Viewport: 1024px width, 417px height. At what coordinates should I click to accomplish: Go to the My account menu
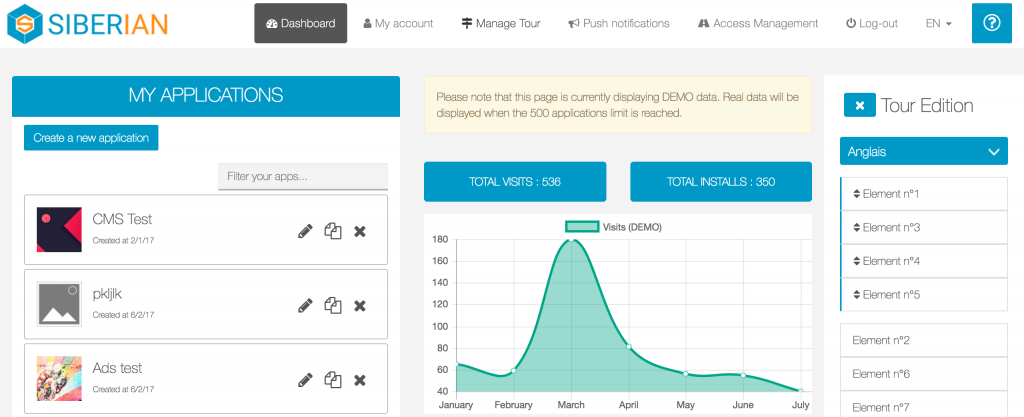pos(398,23)
